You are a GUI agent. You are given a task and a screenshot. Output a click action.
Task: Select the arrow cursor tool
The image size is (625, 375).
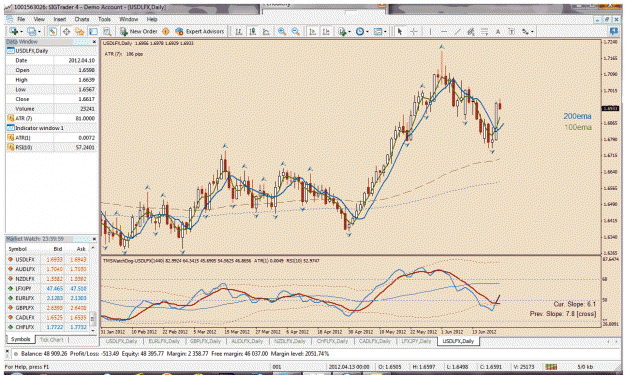(400, 31)
